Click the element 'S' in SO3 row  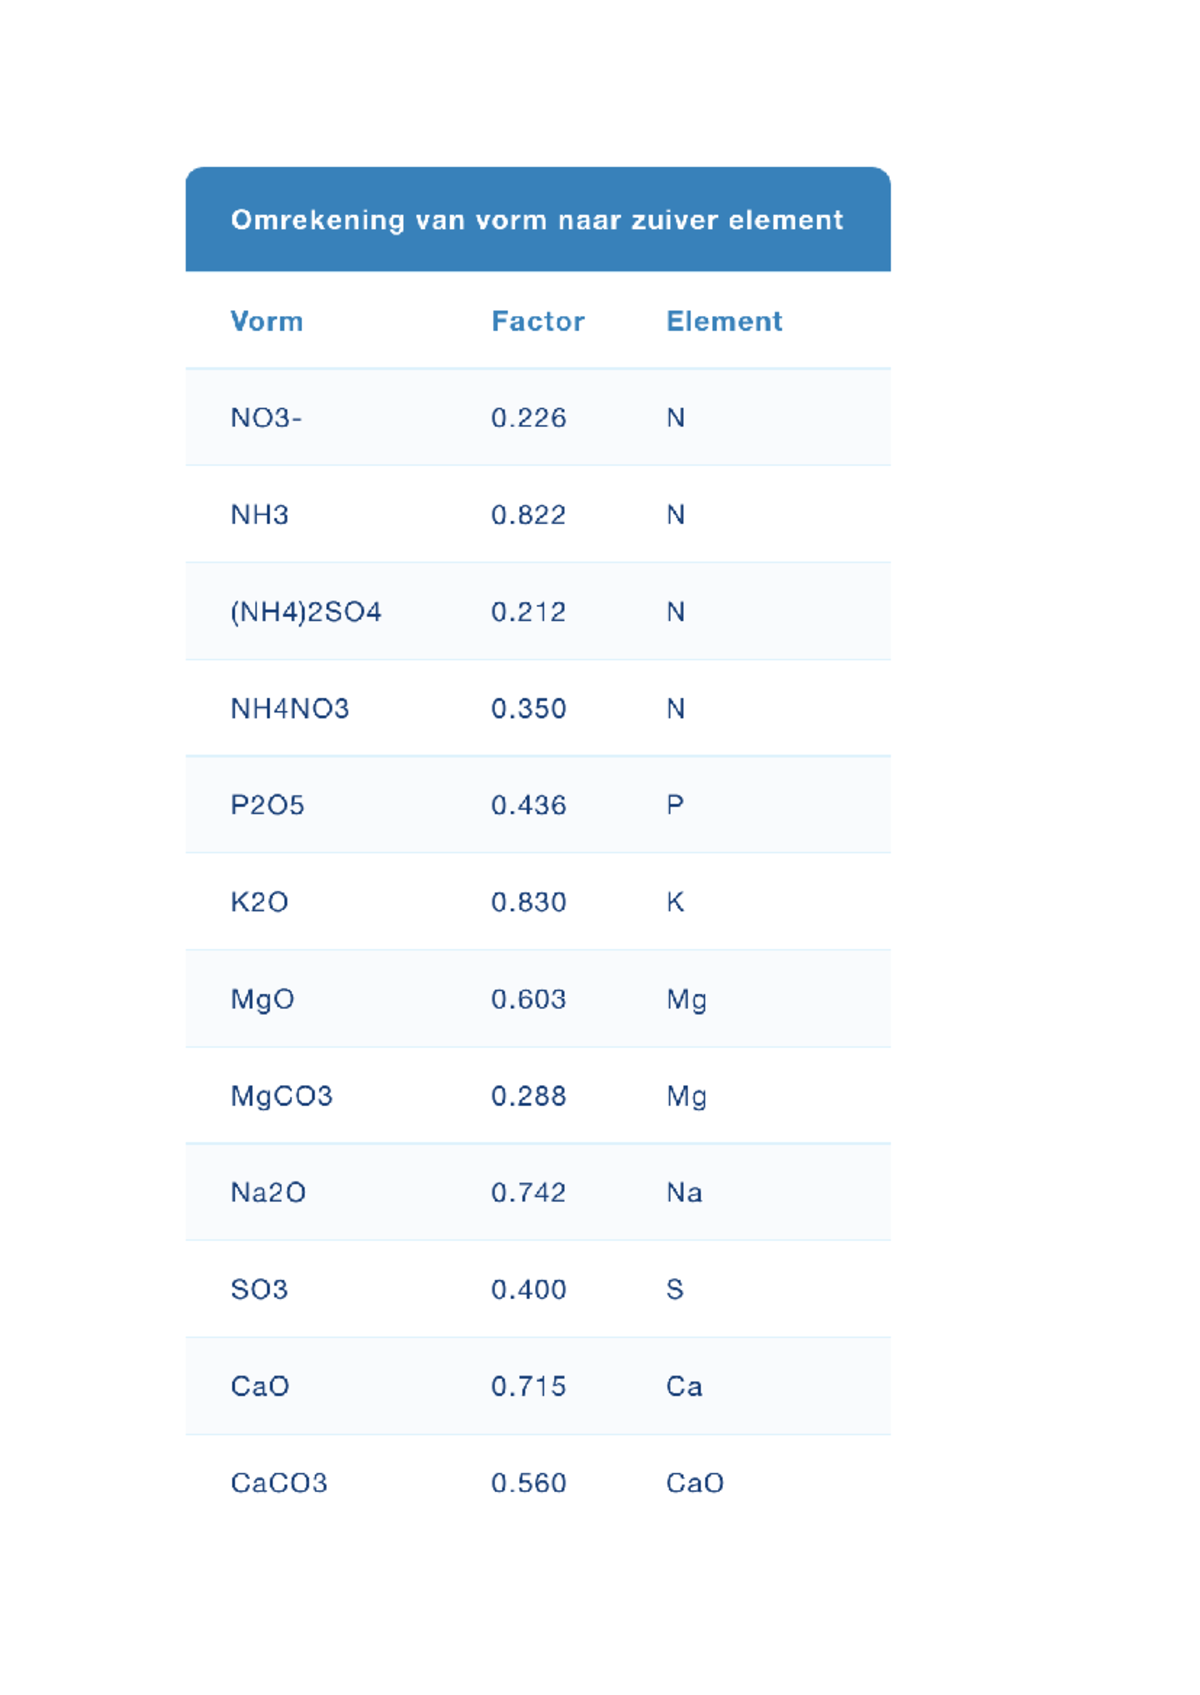point(675,1290)
